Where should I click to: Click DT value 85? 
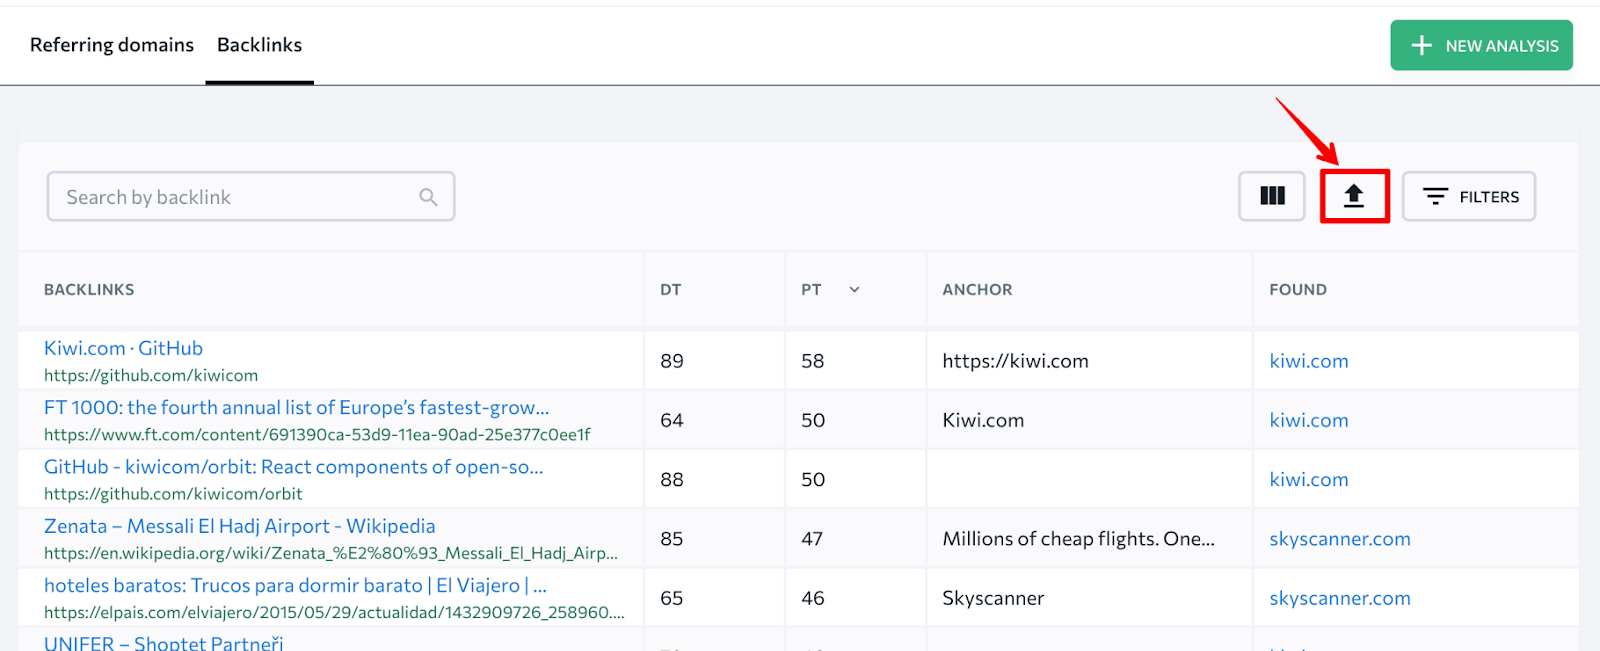[x=672, y=539]
